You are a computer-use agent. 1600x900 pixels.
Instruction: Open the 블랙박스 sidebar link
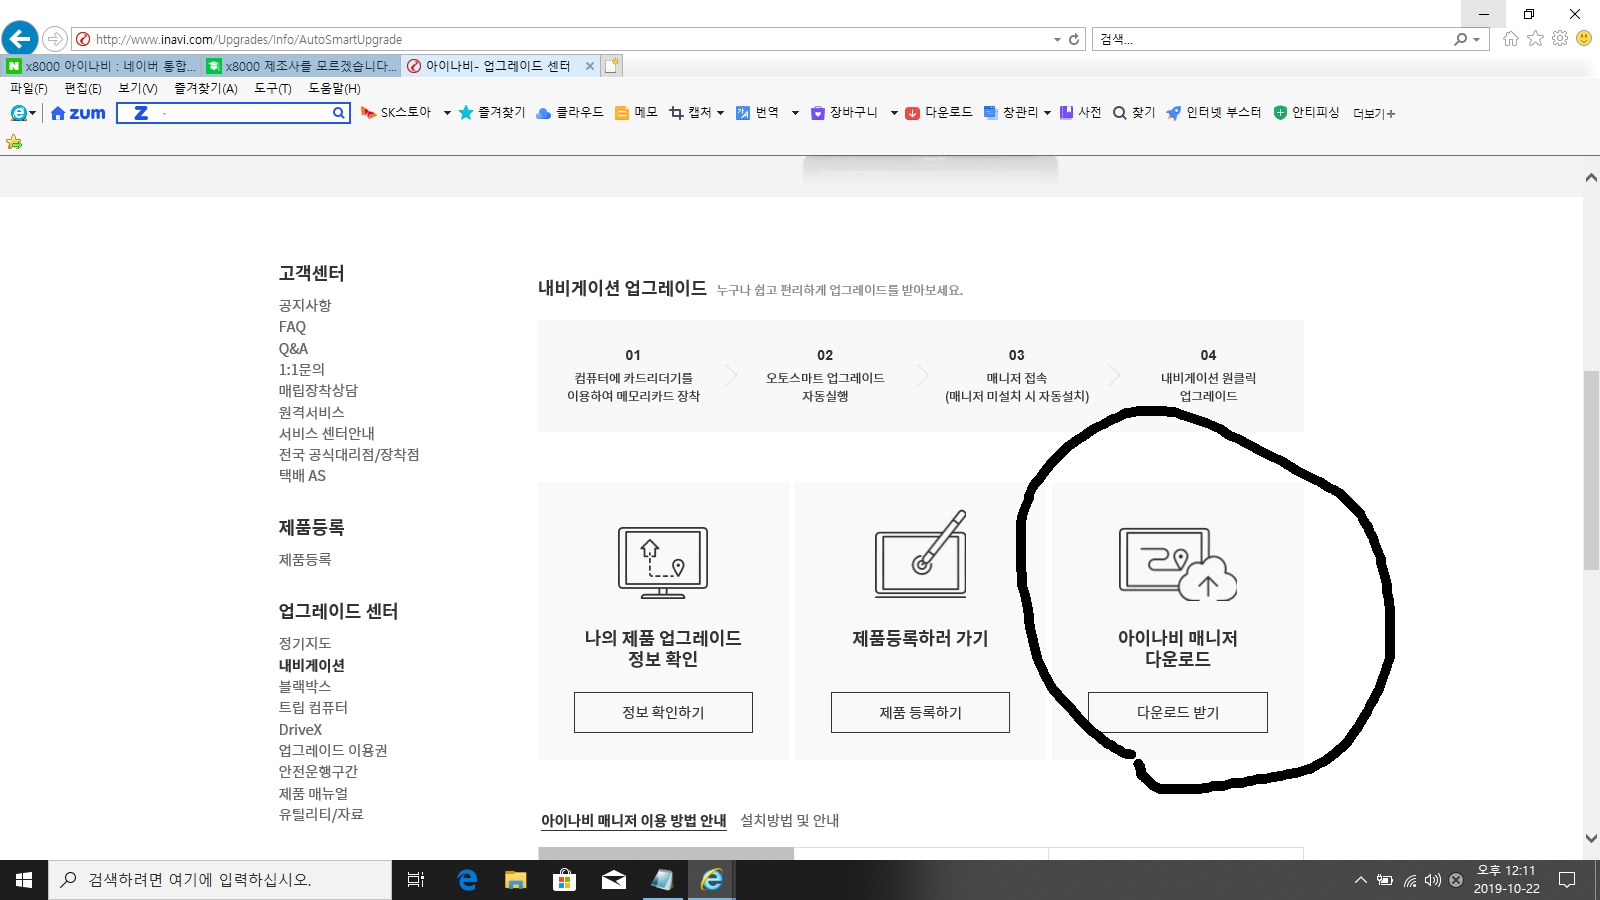click(x=305, y=686)
